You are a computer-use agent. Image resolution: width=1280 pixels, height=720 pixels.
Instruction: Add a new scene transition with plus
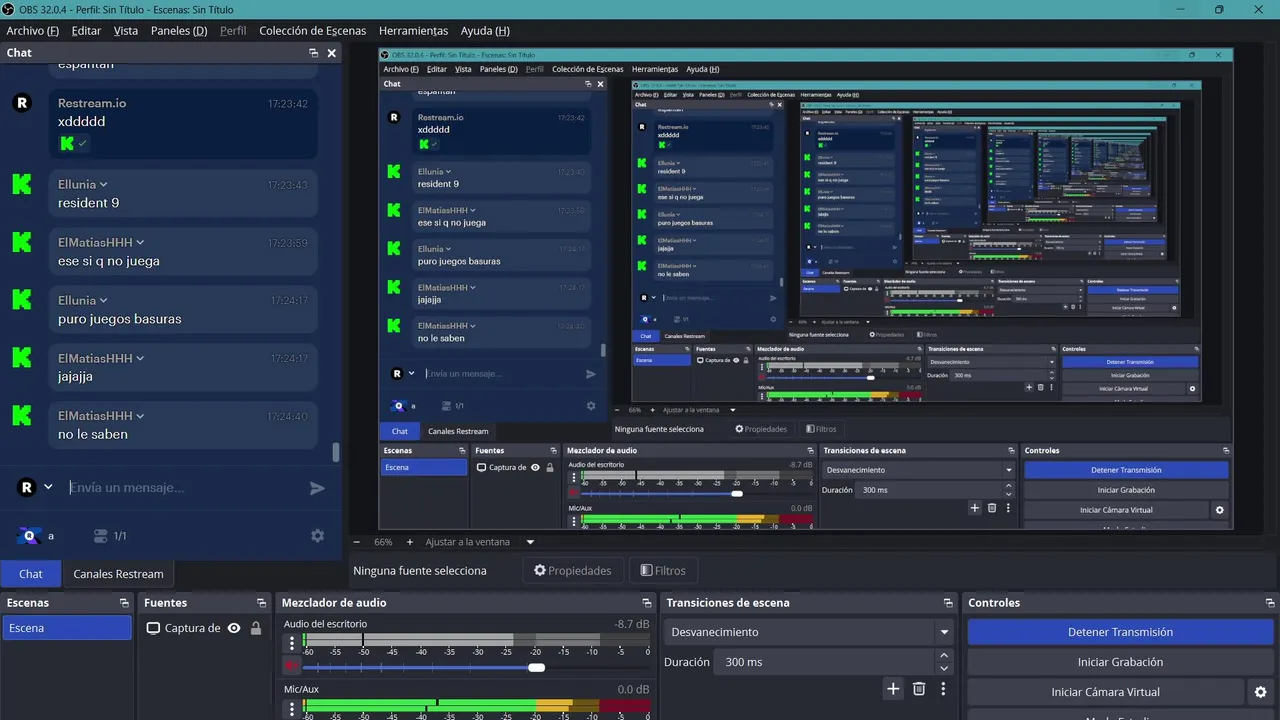point(893,688)
